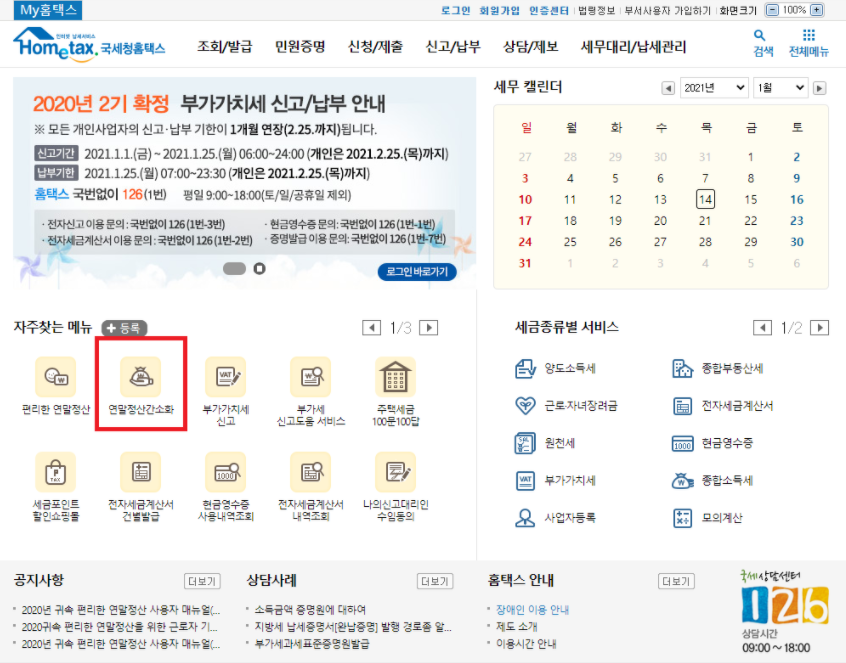The height and width of the screenshot is (663, 846).
Task: Open 현금영수증 사용내역조회 icon
Action: coord(226,472)
